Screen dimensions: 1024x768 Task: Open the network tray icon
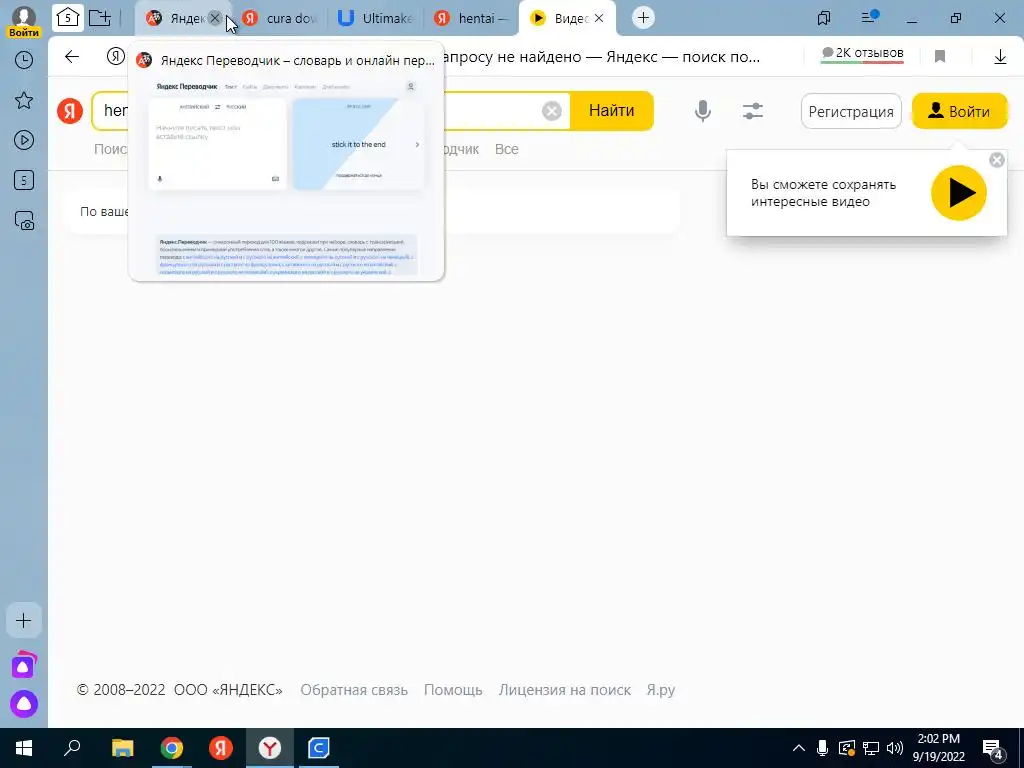[871, 748]
